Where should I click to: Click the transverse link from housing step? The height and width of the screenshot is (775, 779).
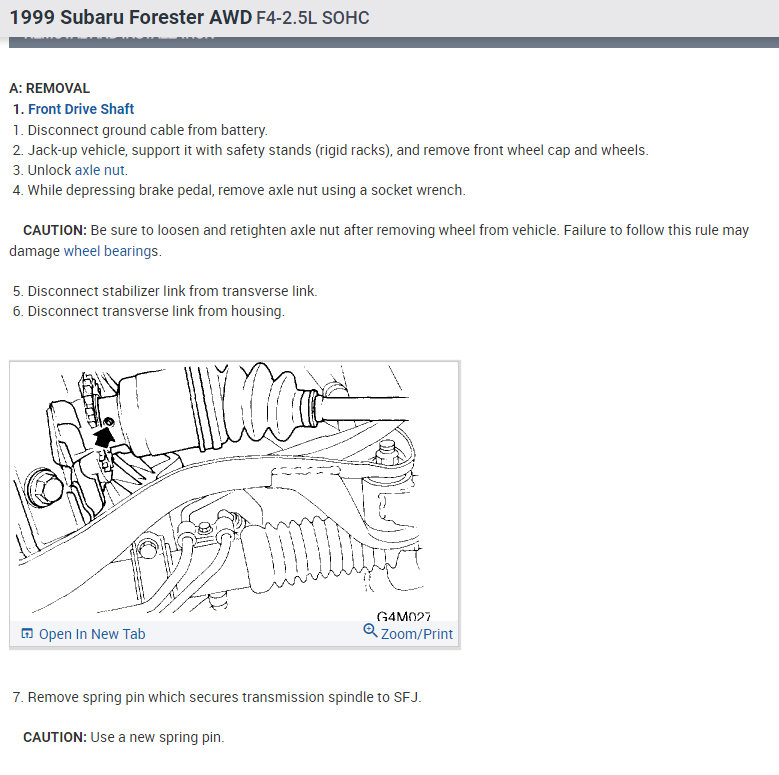pyautogui.click(x=149, y=311)
